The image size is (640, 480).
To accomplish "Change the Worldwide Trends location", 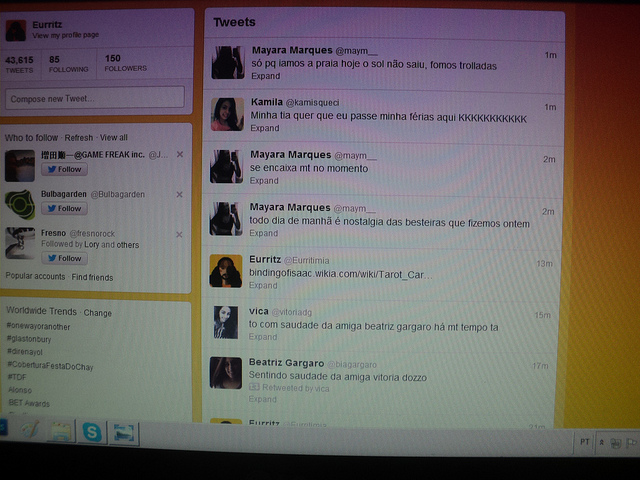I will click(x=98, y=313).
